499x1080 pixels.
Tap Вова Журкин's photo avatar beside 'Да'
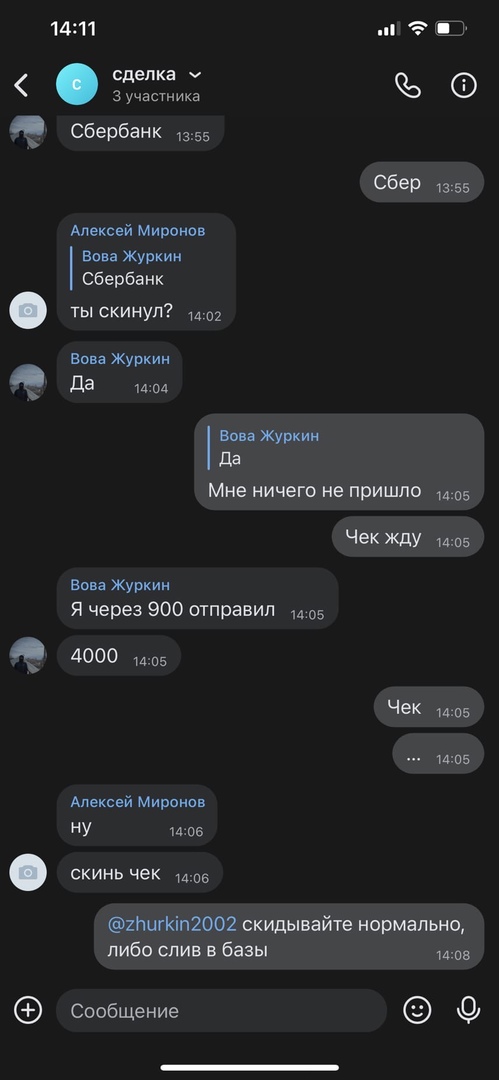pos(28,382)
